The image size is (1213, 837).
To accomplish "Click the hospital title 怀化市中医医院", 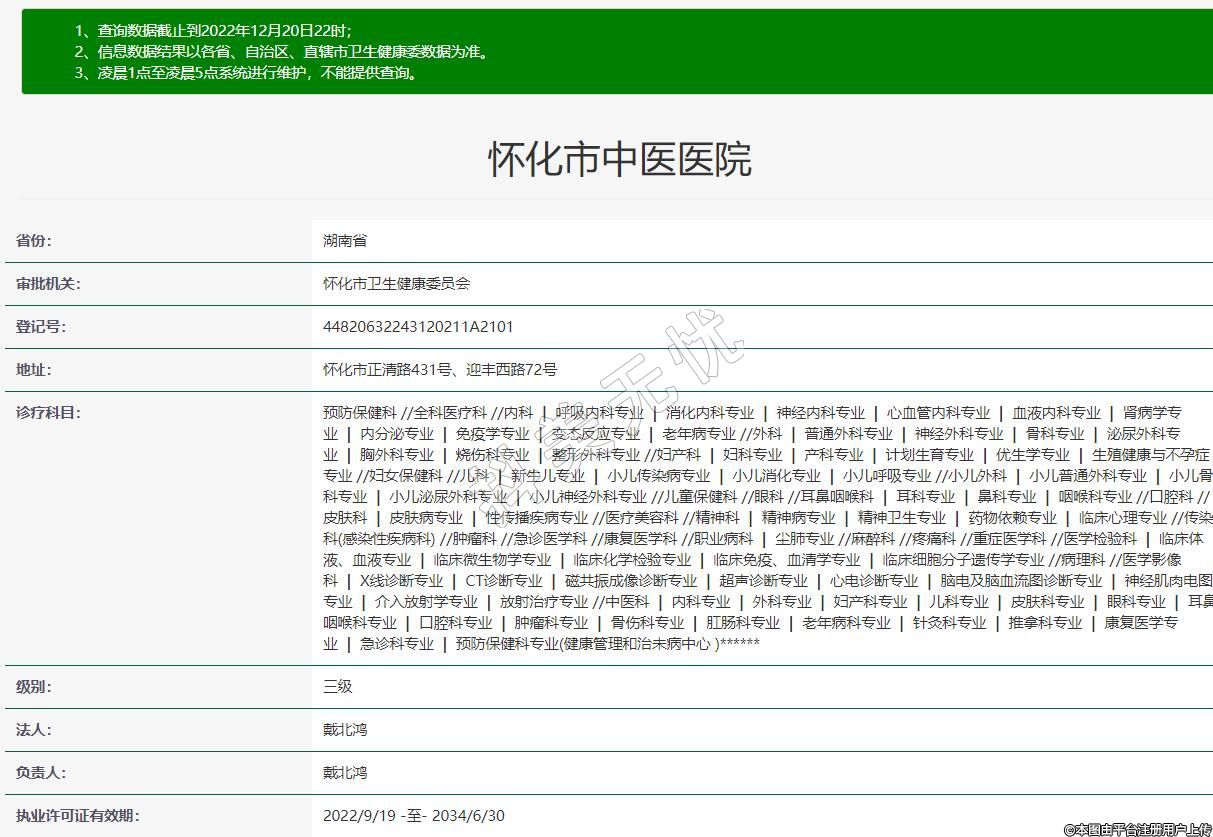I will click(x=619, y=160).
